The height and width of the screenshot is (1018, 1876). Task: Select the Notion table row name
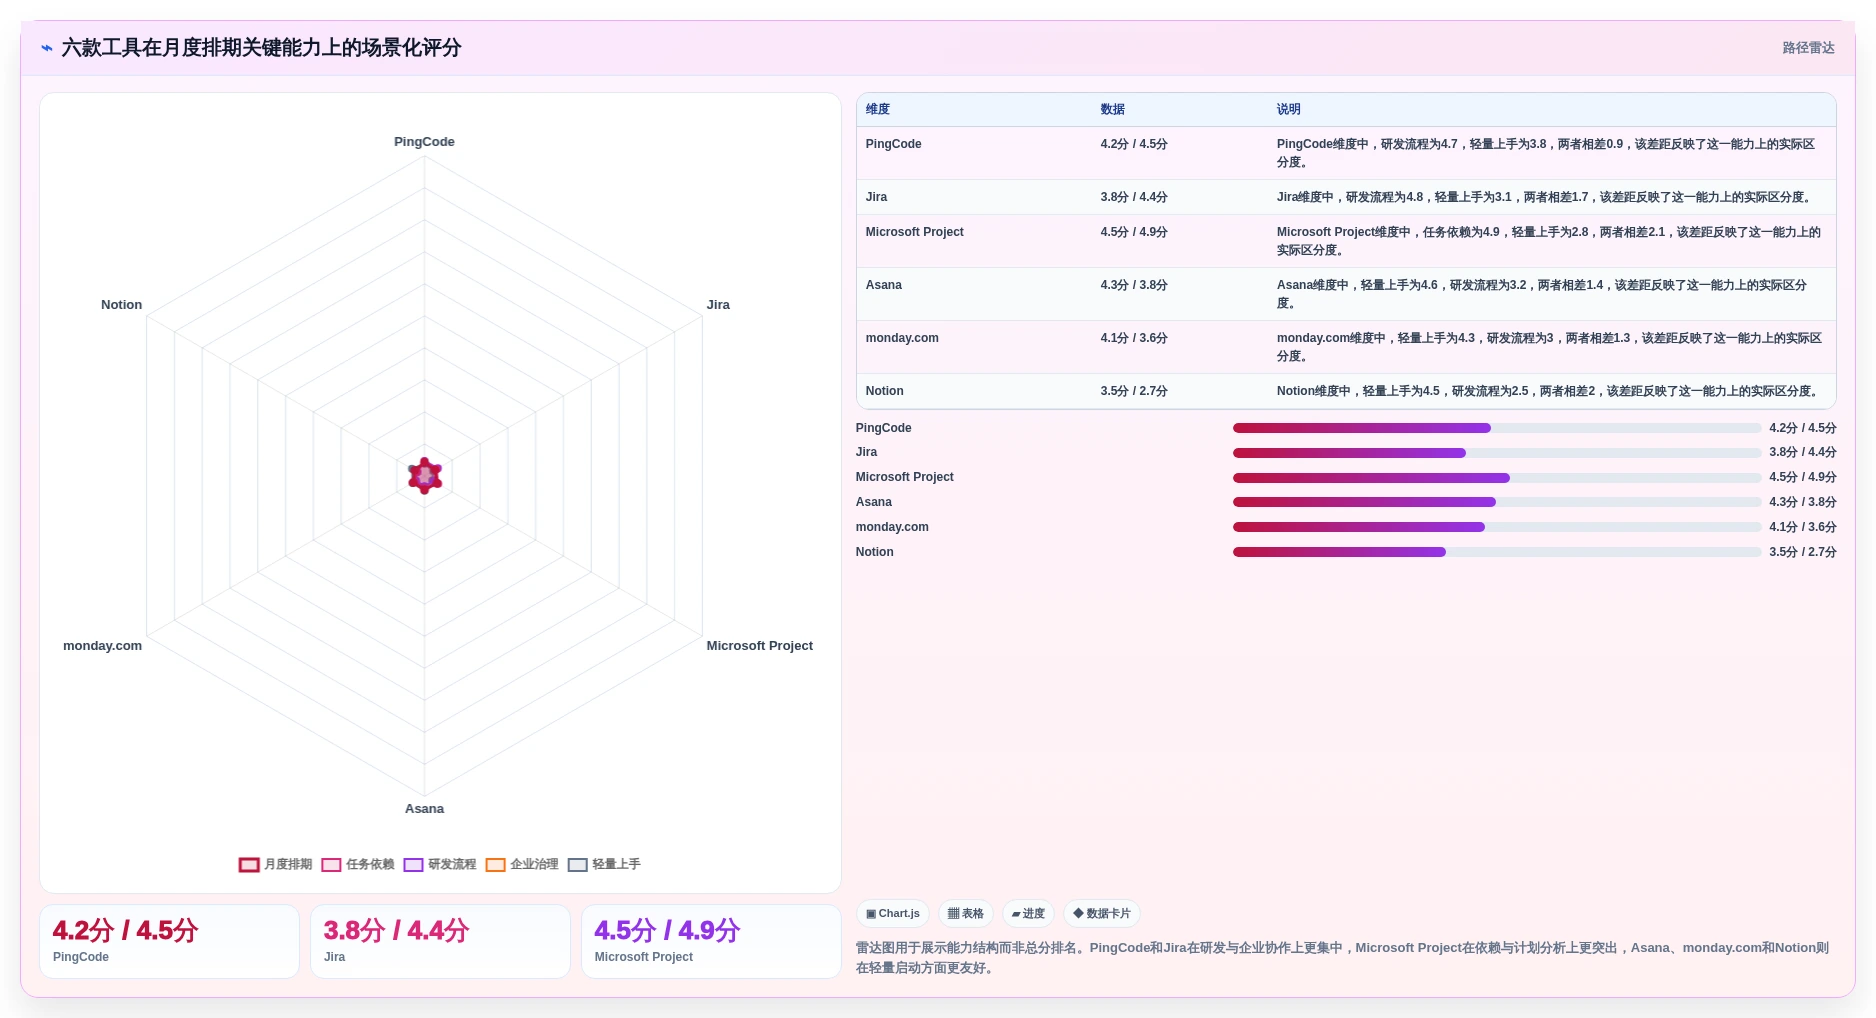coord(885,391)
